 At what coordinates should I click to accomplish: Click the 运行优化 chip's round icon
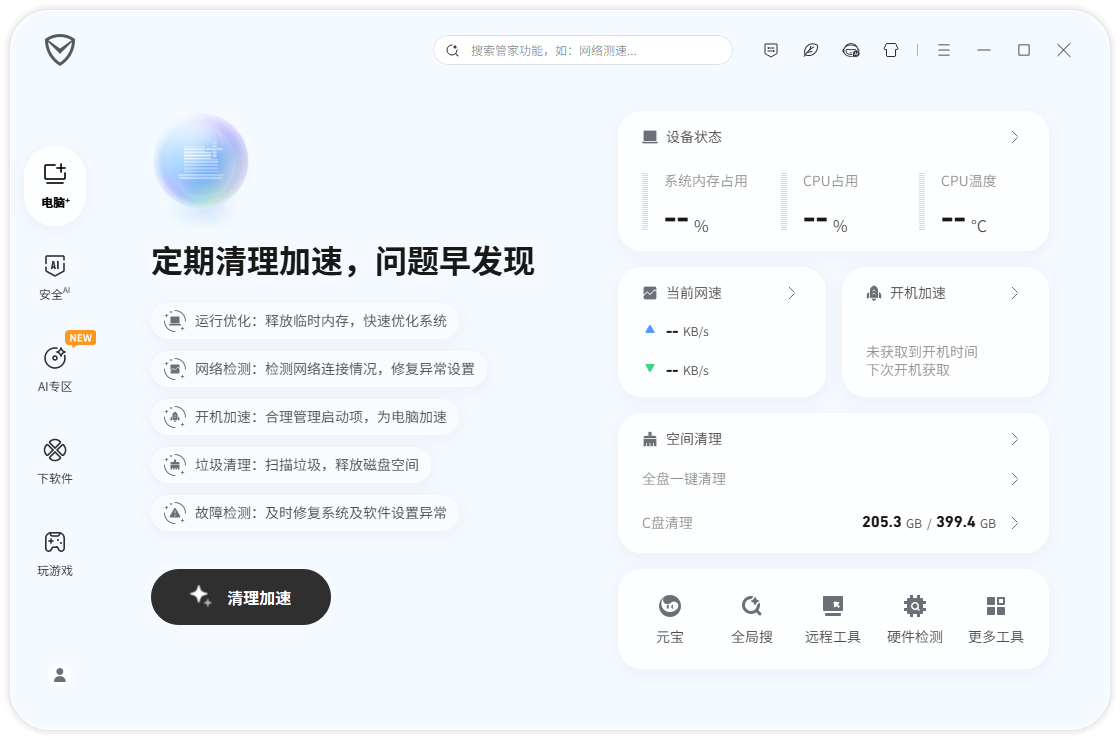[174, 321]
